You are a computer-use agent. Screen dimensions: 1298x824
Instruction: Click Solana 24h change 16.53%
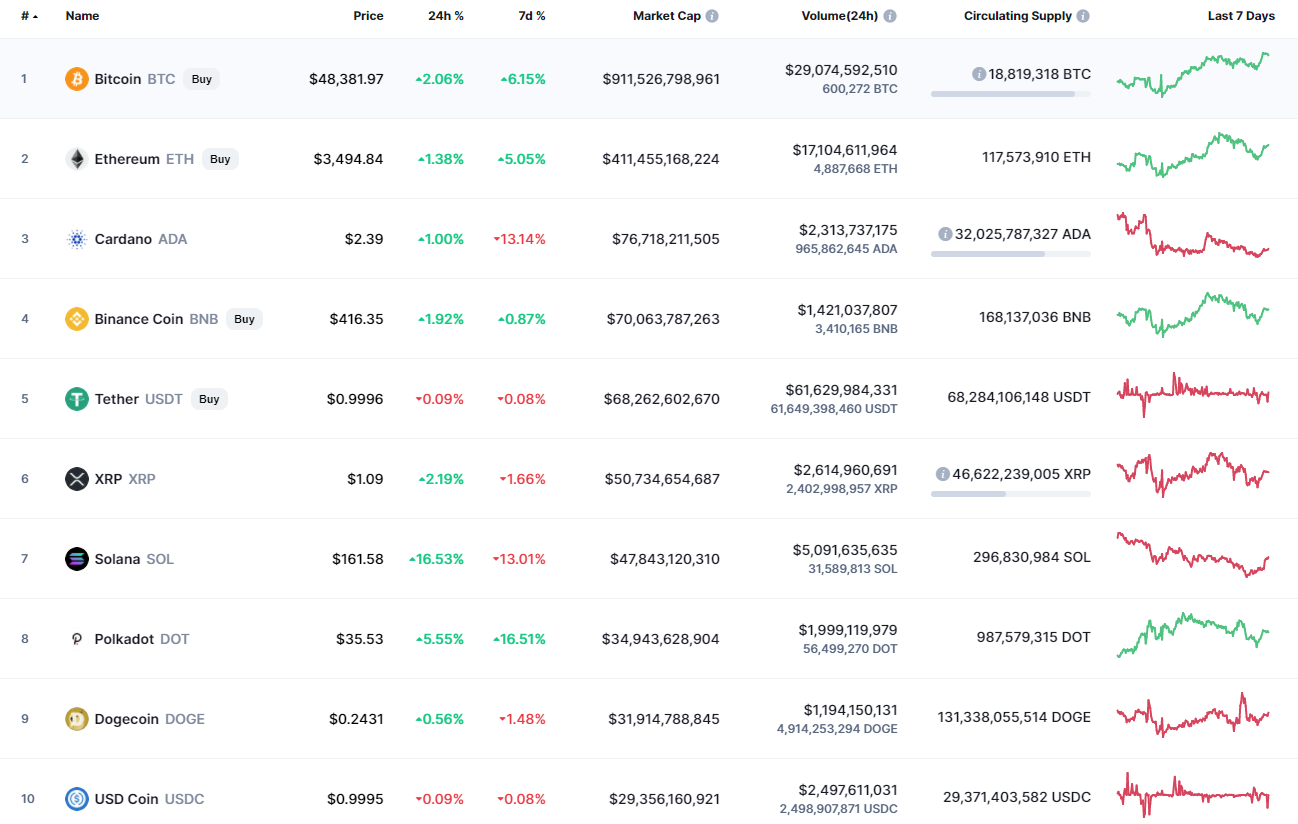click(436, 559)
